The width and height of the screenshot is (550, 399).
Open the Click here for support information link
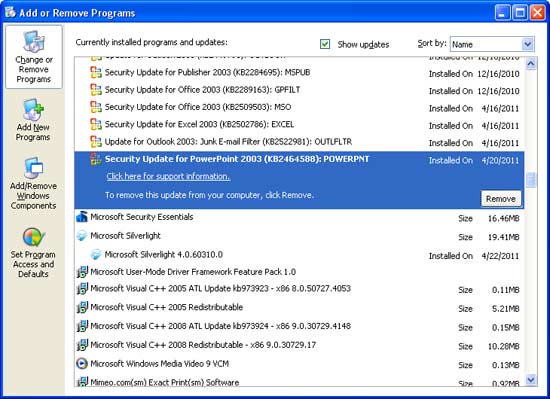click(x=168, y=176)
